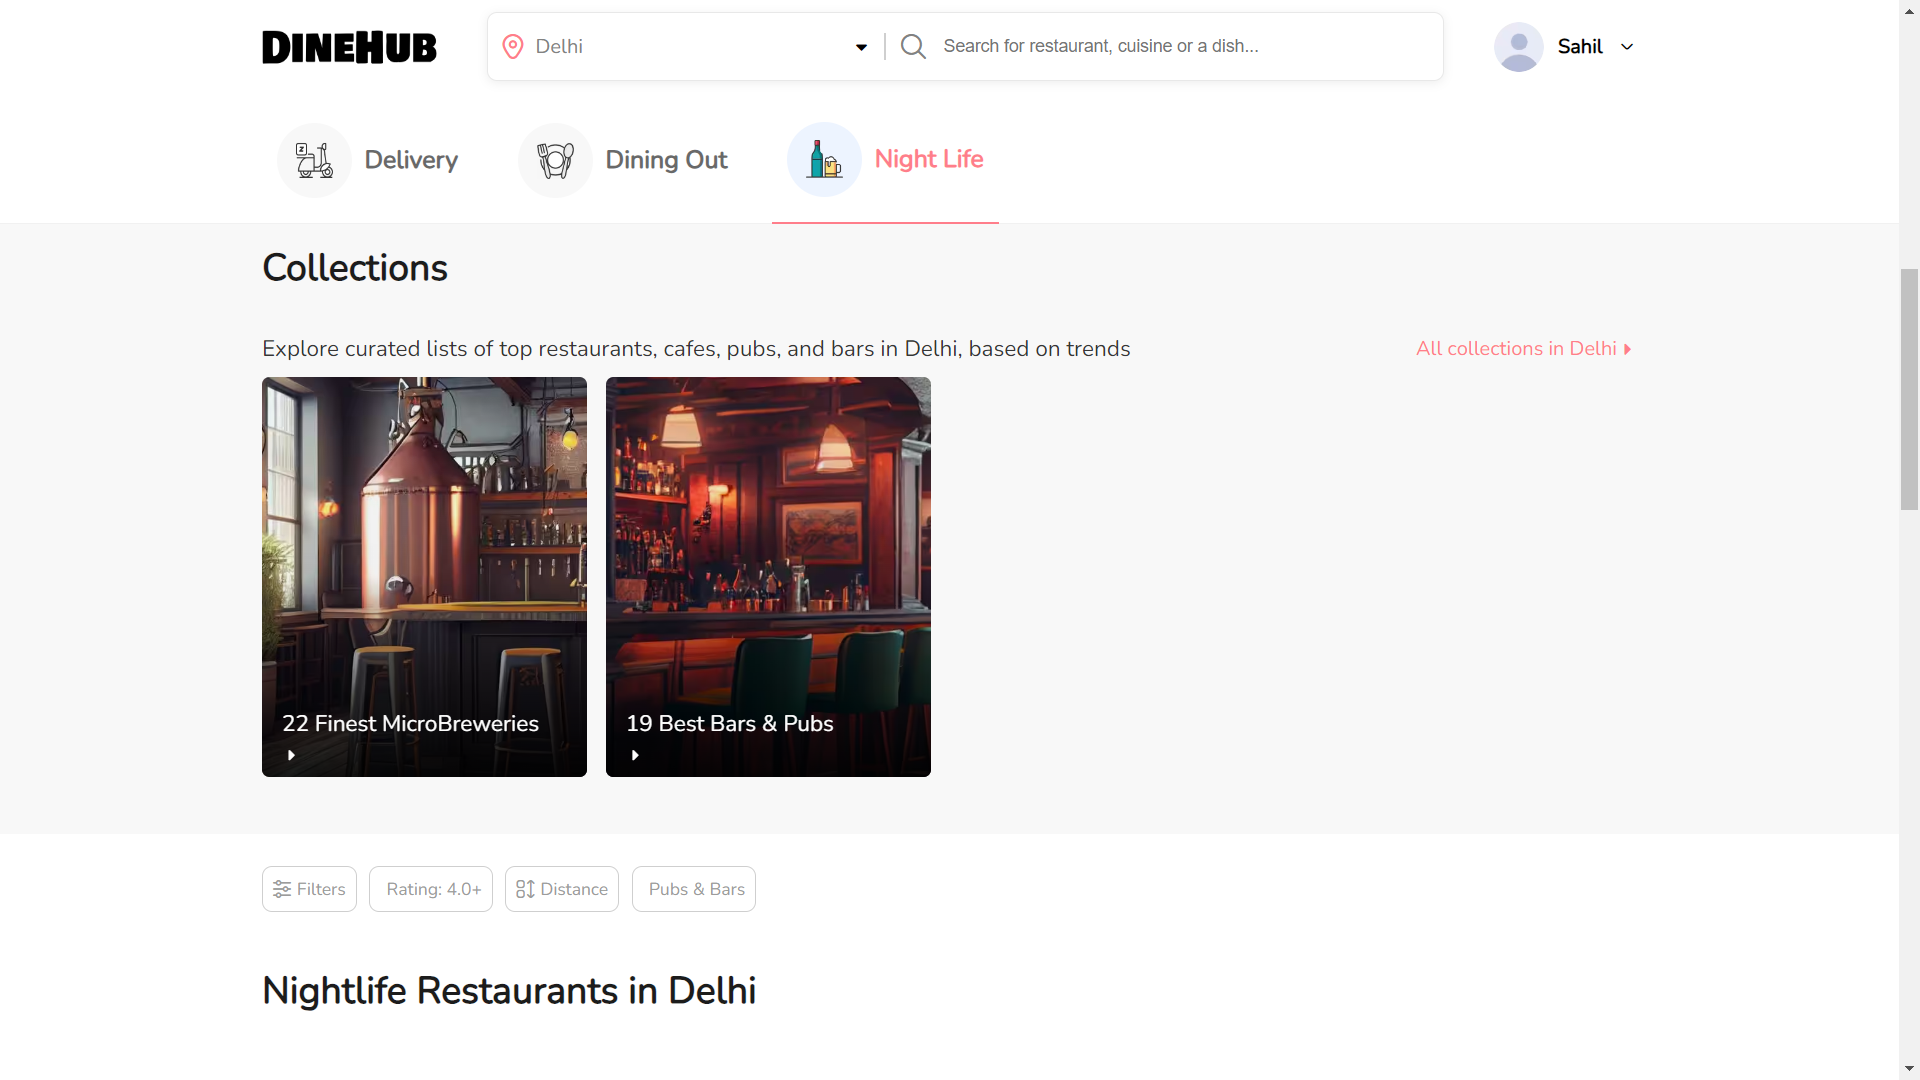Screen dimensions: 1920x1080
Task: Switch to the Dining Out tab
Action: tap(624, 159)
